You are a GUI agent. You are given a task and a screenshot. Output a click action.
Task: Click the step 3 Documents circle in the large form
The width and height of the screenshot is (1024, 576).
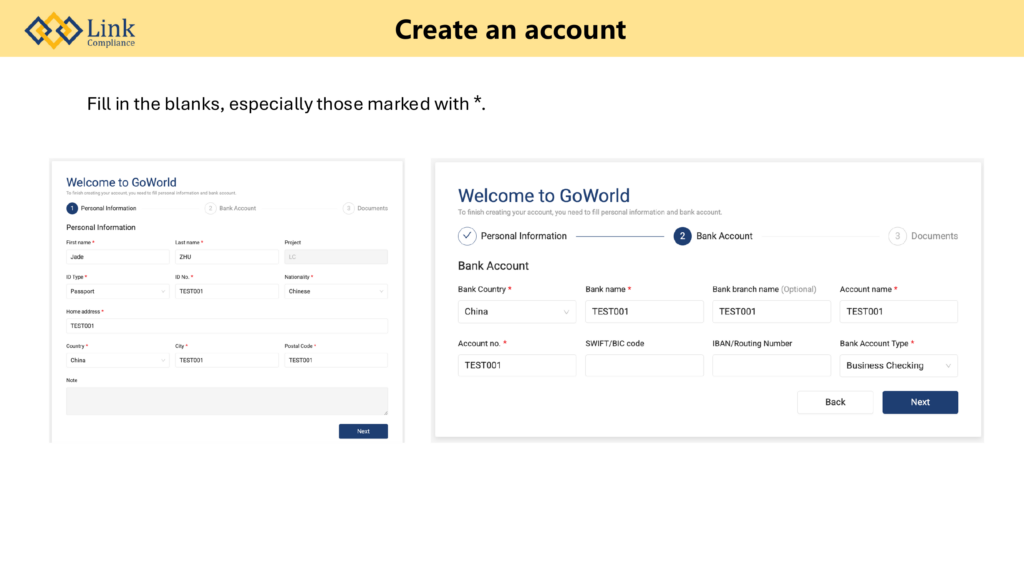897,236
